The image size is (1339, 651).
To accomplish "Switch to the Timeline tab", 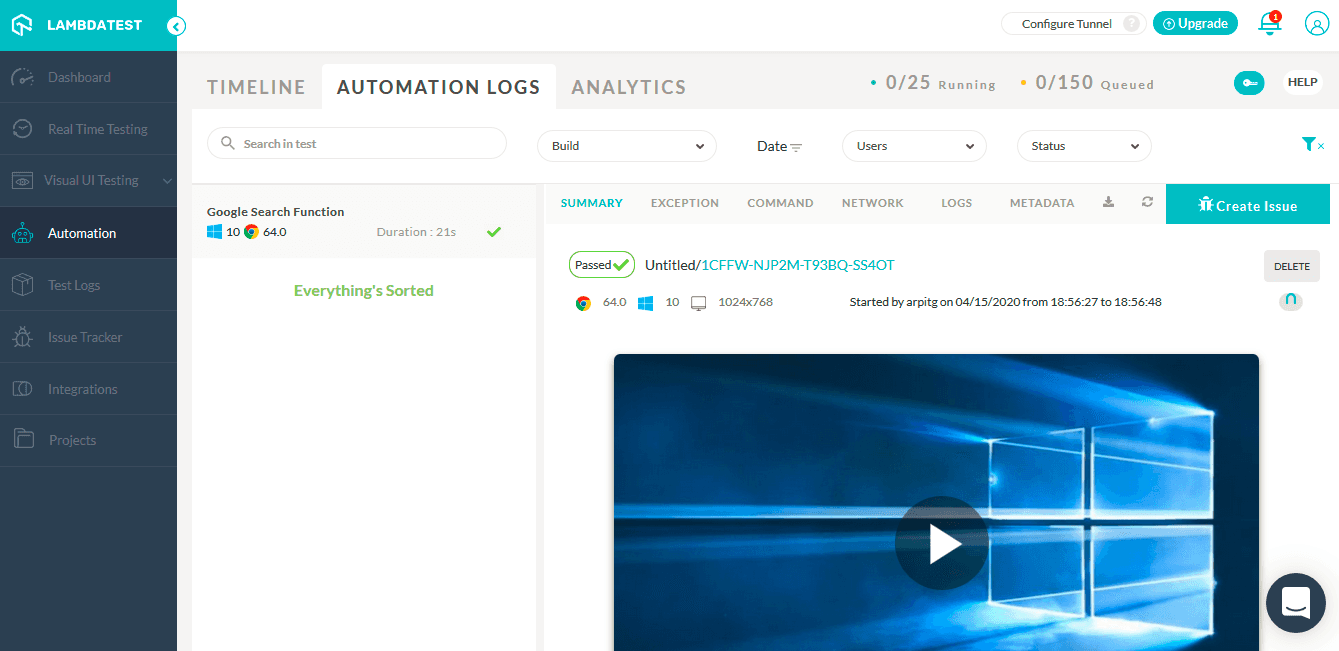I will (256, 87).
